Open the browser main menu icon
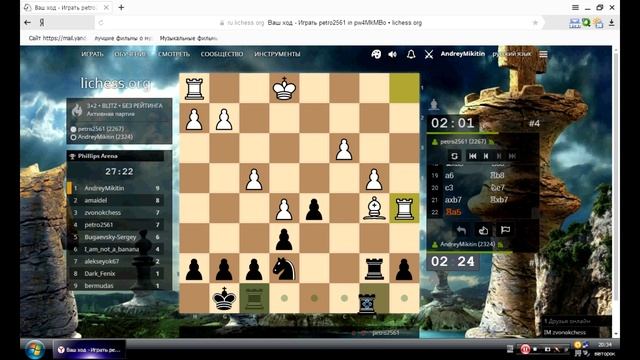The image size is (640, 360). pos(575,7)
